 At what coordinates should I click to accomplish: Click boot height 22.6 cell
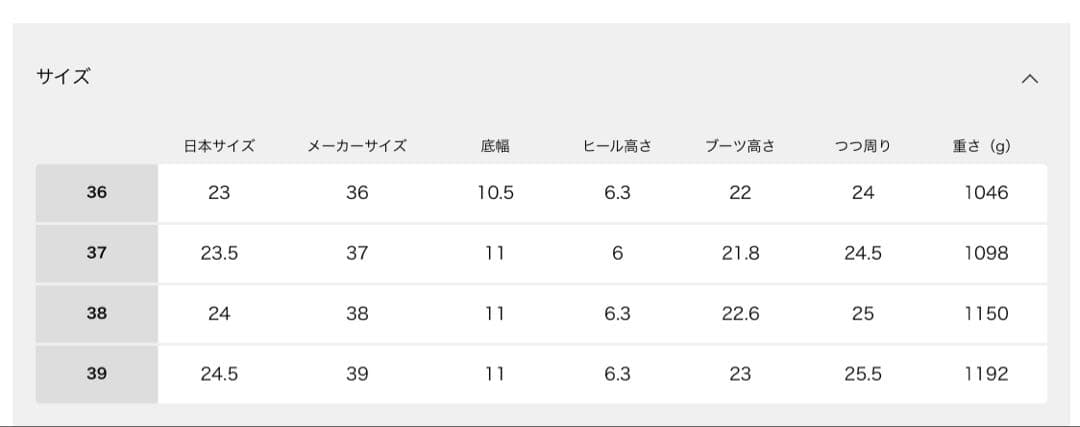click(740, 313)
